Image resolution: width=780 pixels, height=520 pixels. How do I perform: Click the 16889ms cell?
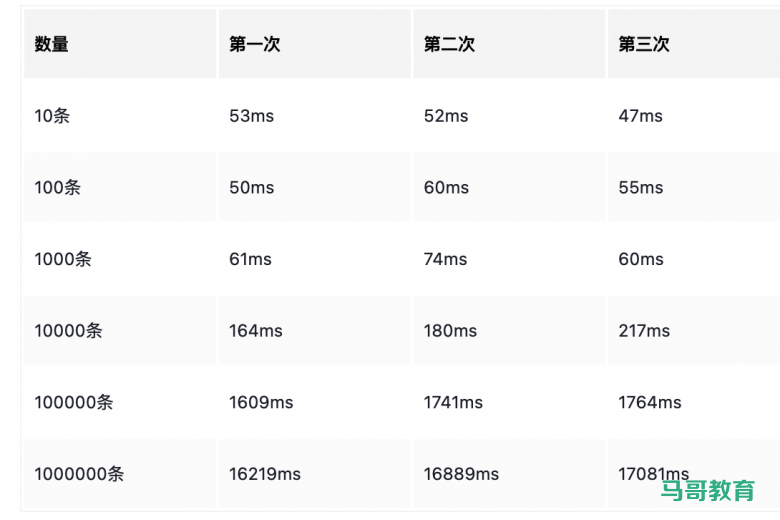460,474
